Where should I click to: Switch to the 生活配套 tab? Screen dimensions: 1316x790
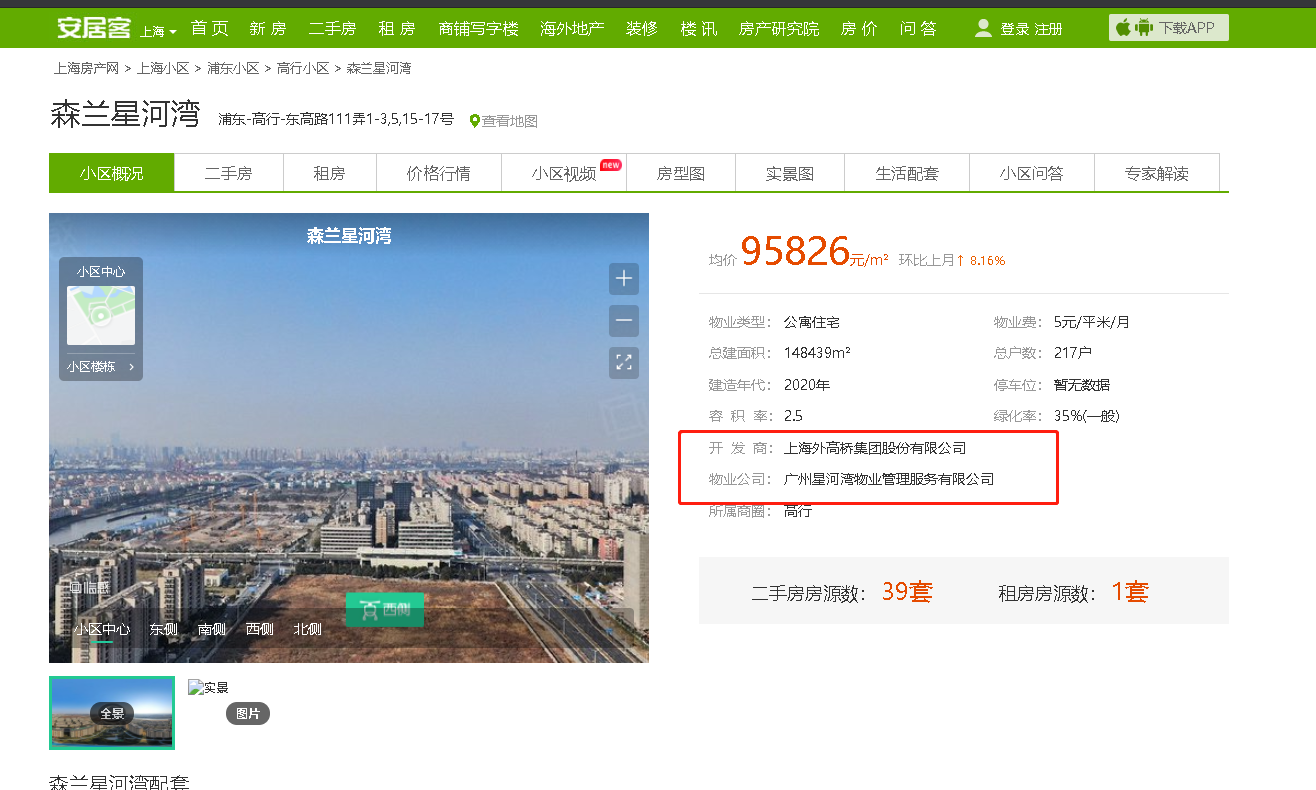[x=907, y=173]
